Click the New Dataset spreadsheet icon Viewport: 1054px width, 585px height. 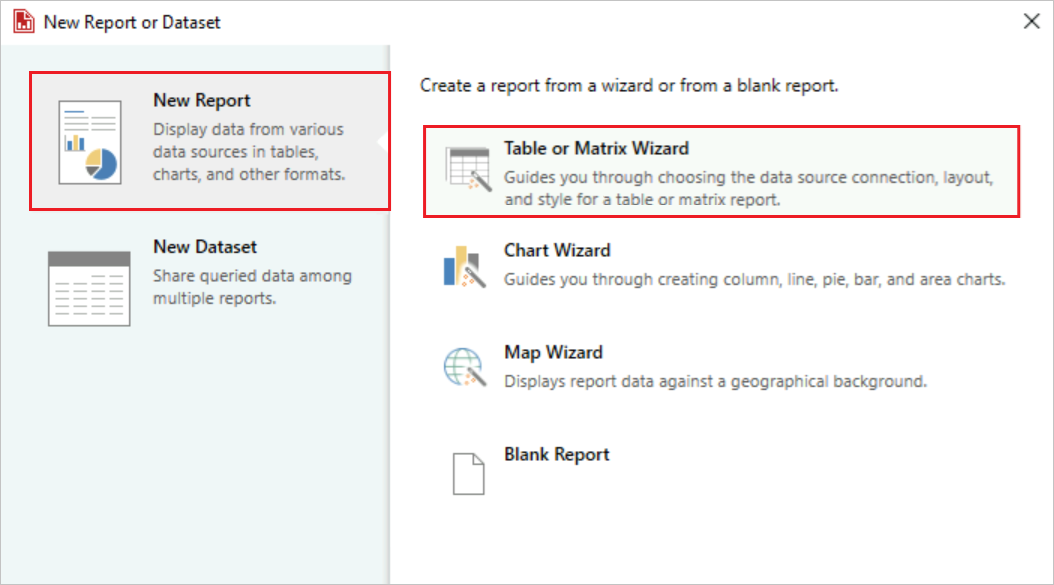click(x=87, y=285)
